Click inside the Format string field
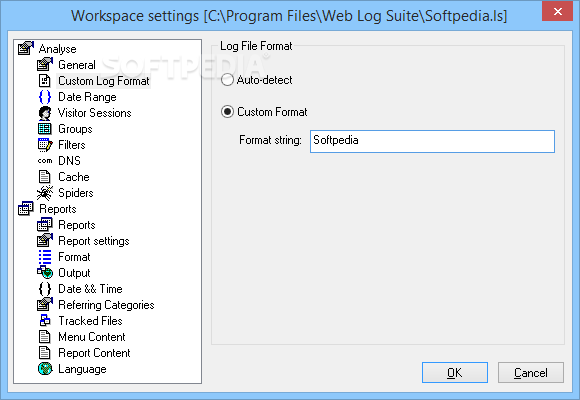The width and height of the screenshot is (580, 400). pos(432,141)
